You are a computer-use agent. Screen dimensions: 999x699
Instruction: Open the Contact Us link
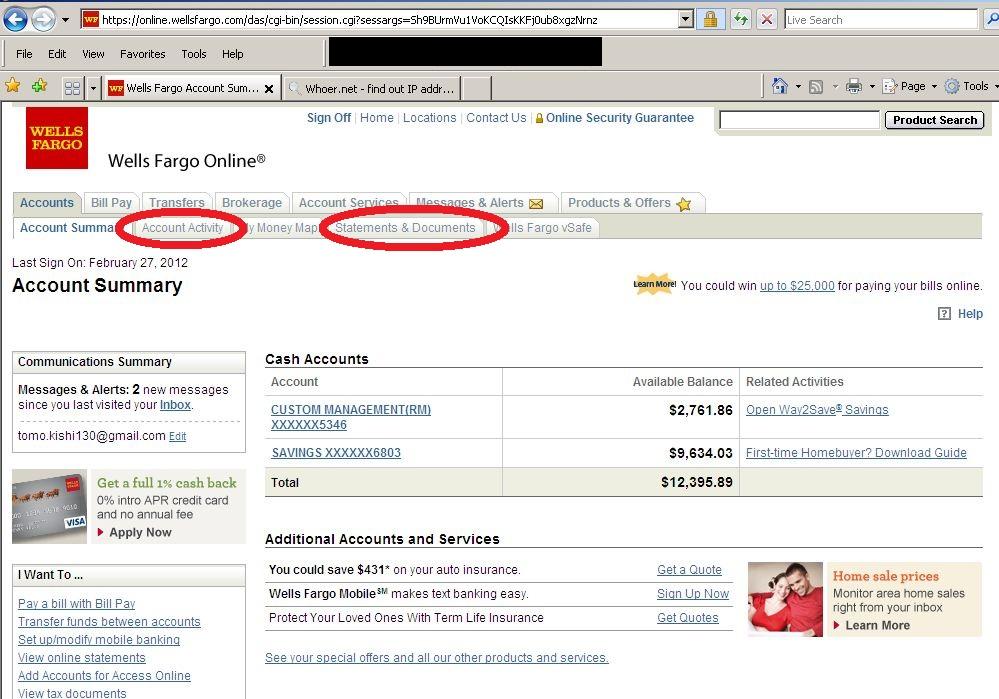[496, 118]
